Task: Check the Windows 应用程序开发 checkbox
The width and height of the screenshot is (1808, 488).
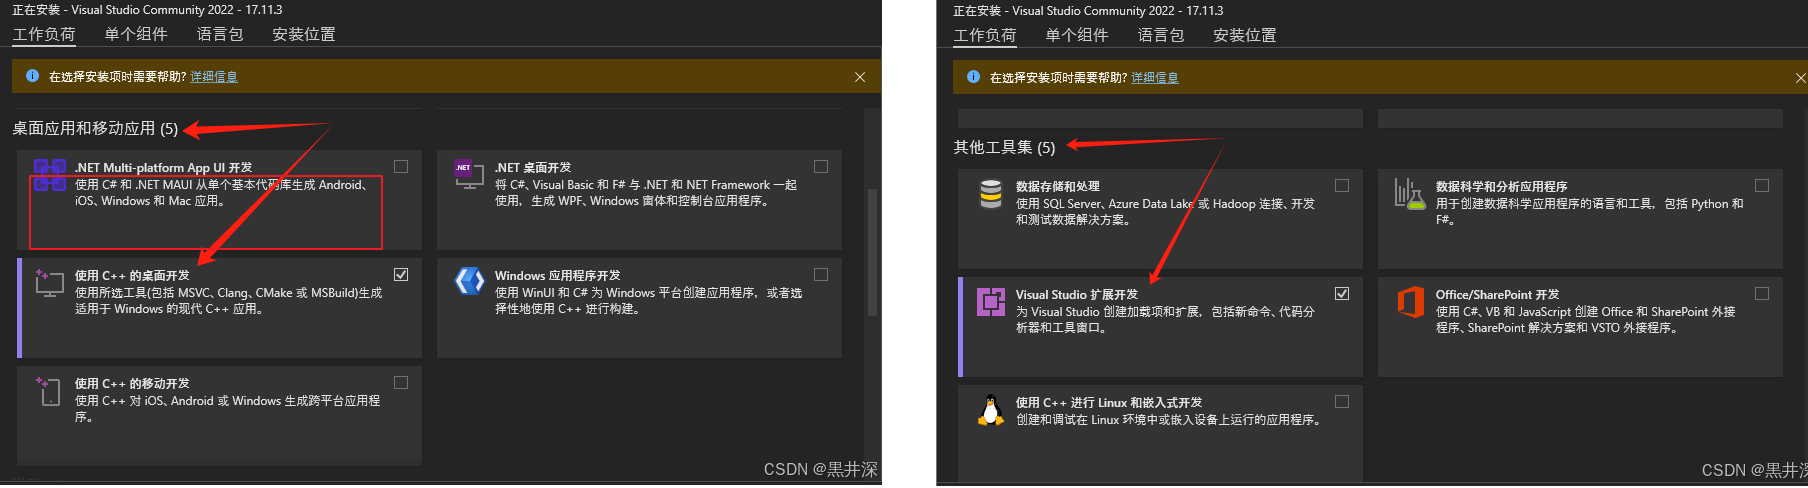Action: pyautogui.click(x=821, y=274)
